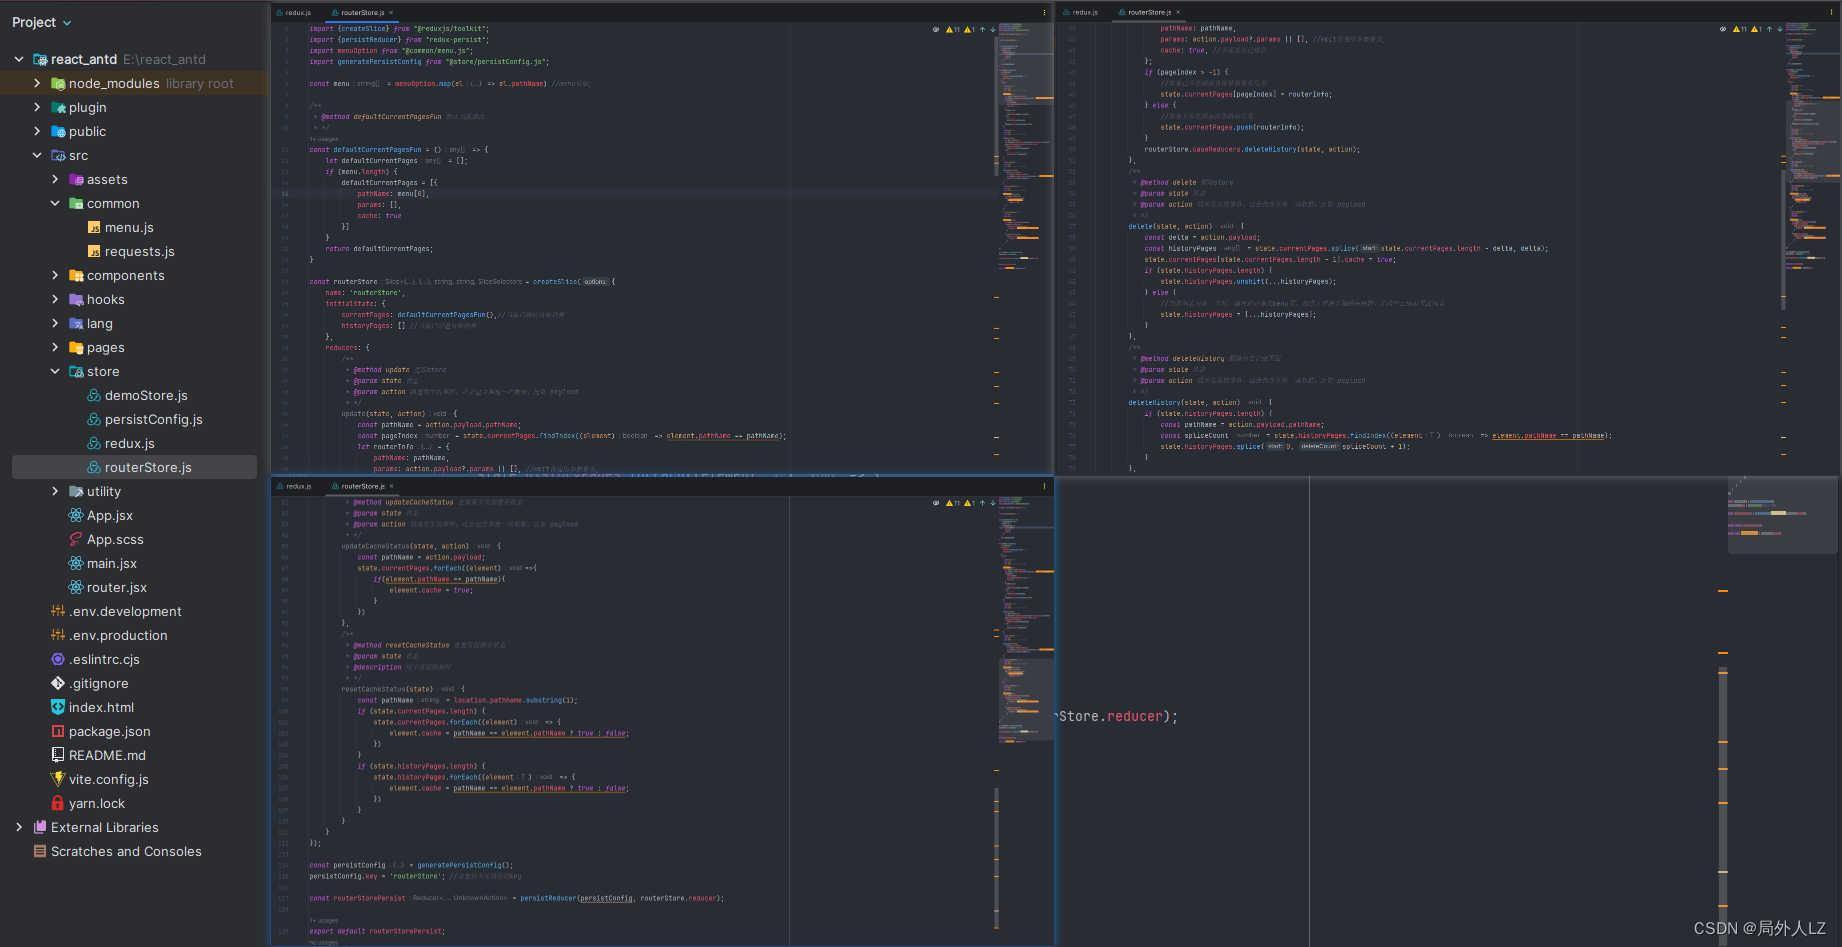The image size is (1842, 947).
Task: Select routerStore.js in project tree
Action: (134, 467)
